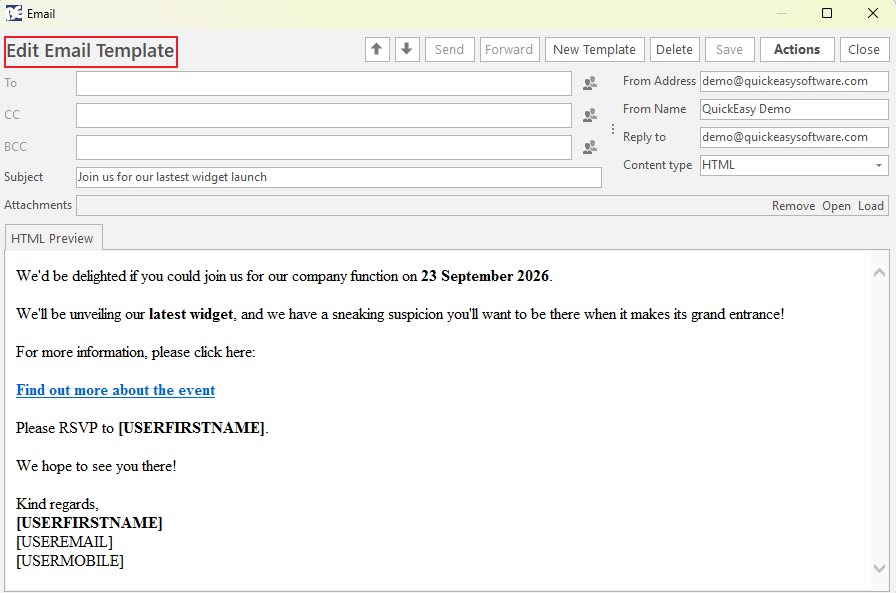Click the preview scrollbar up arrow
Screen dimensions: 896x593
pos(879,273)
